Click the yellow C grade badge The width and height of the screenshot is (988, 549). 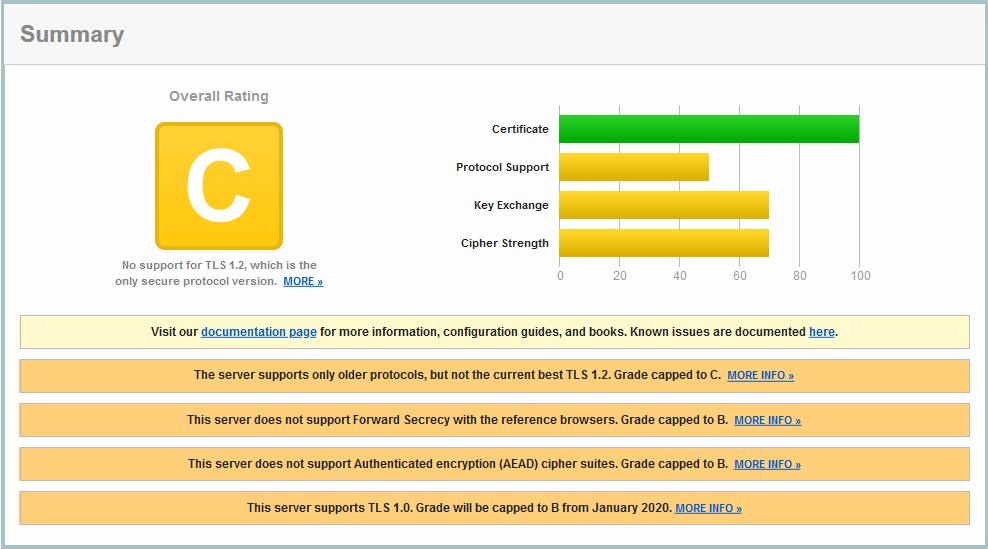click(x=219, y=186)
